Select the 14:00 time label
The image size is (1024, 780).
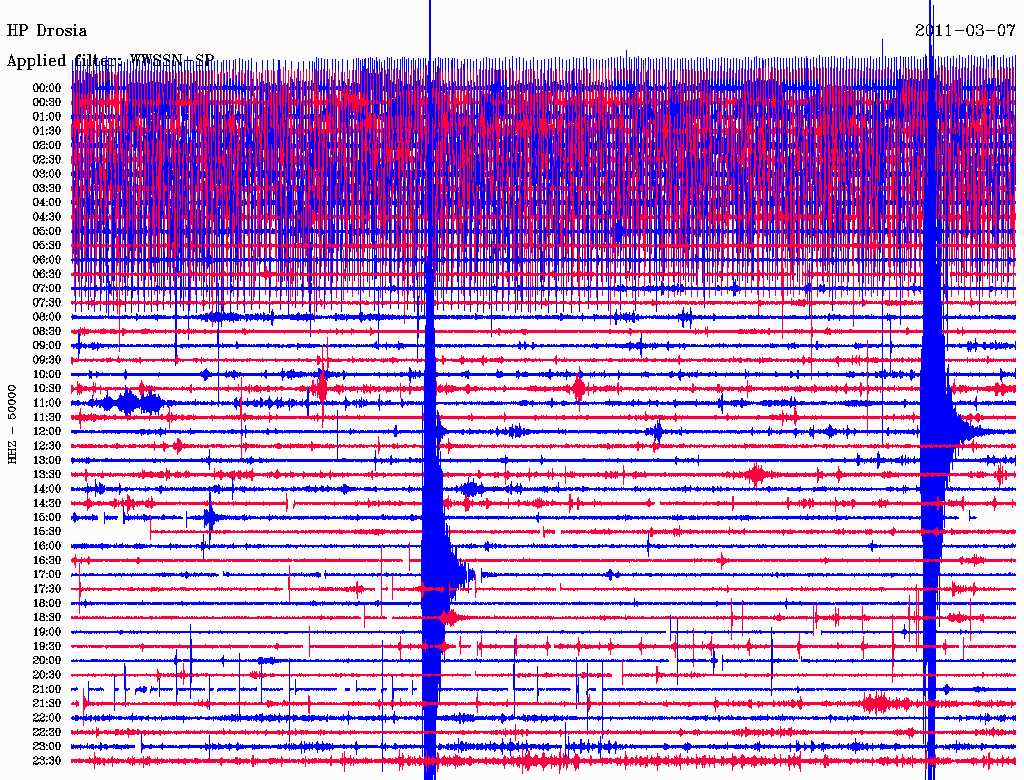coord(47,489)
